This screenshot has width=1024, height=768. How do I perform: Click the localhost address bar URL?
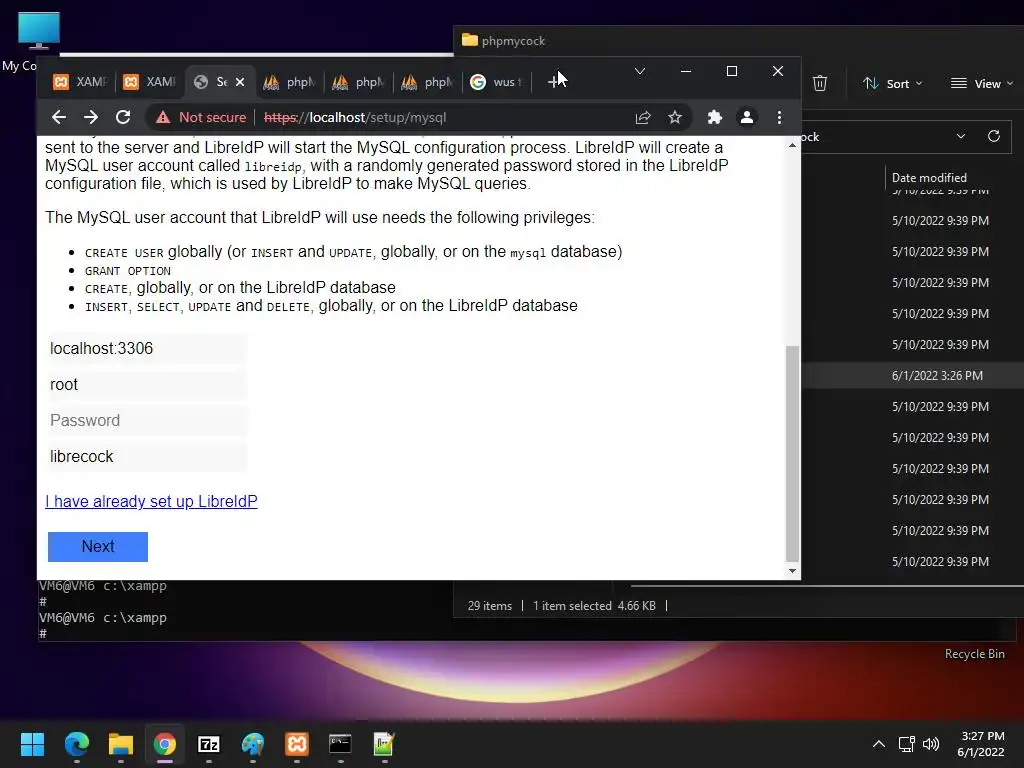coord(355,118)
